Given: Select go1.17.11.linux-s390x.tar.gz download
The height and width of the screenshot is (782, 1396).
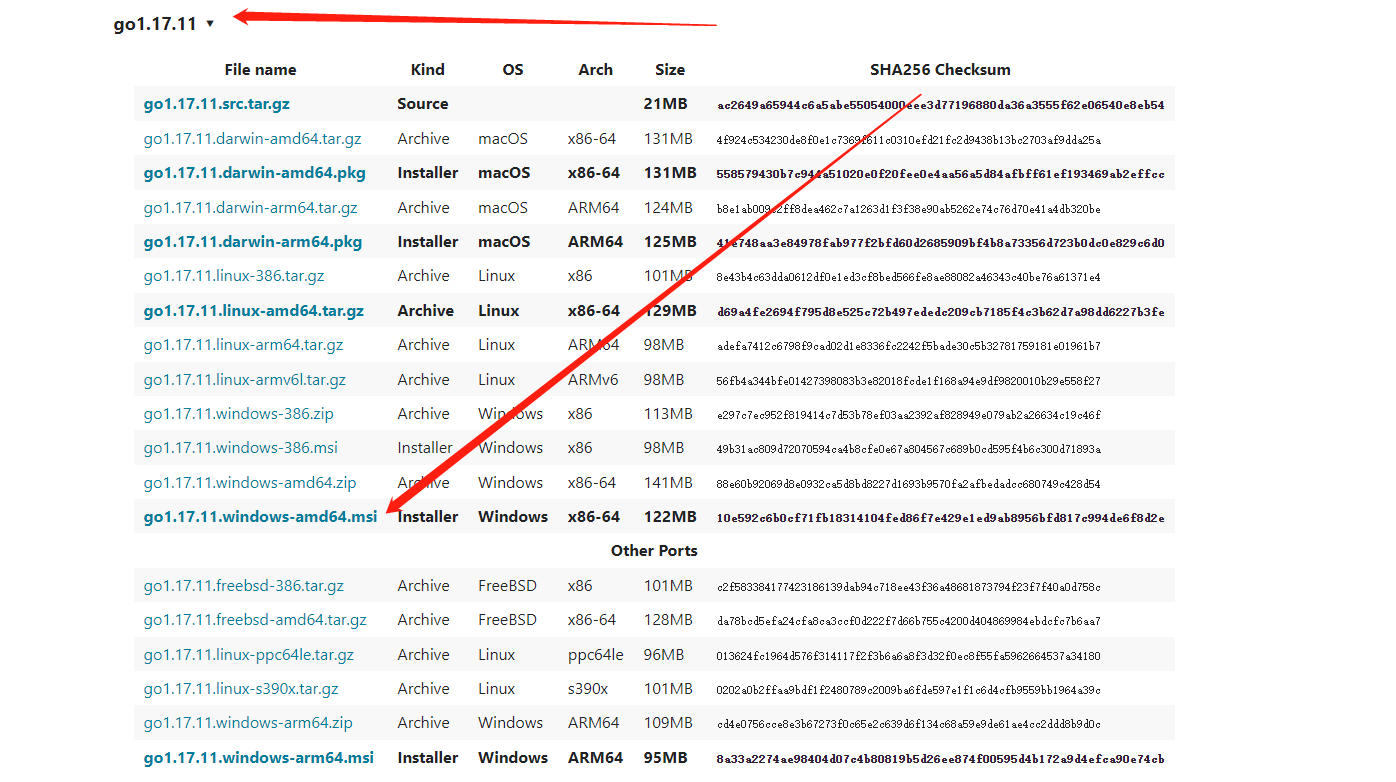Looking at the screenshot, I should (241, 689).
